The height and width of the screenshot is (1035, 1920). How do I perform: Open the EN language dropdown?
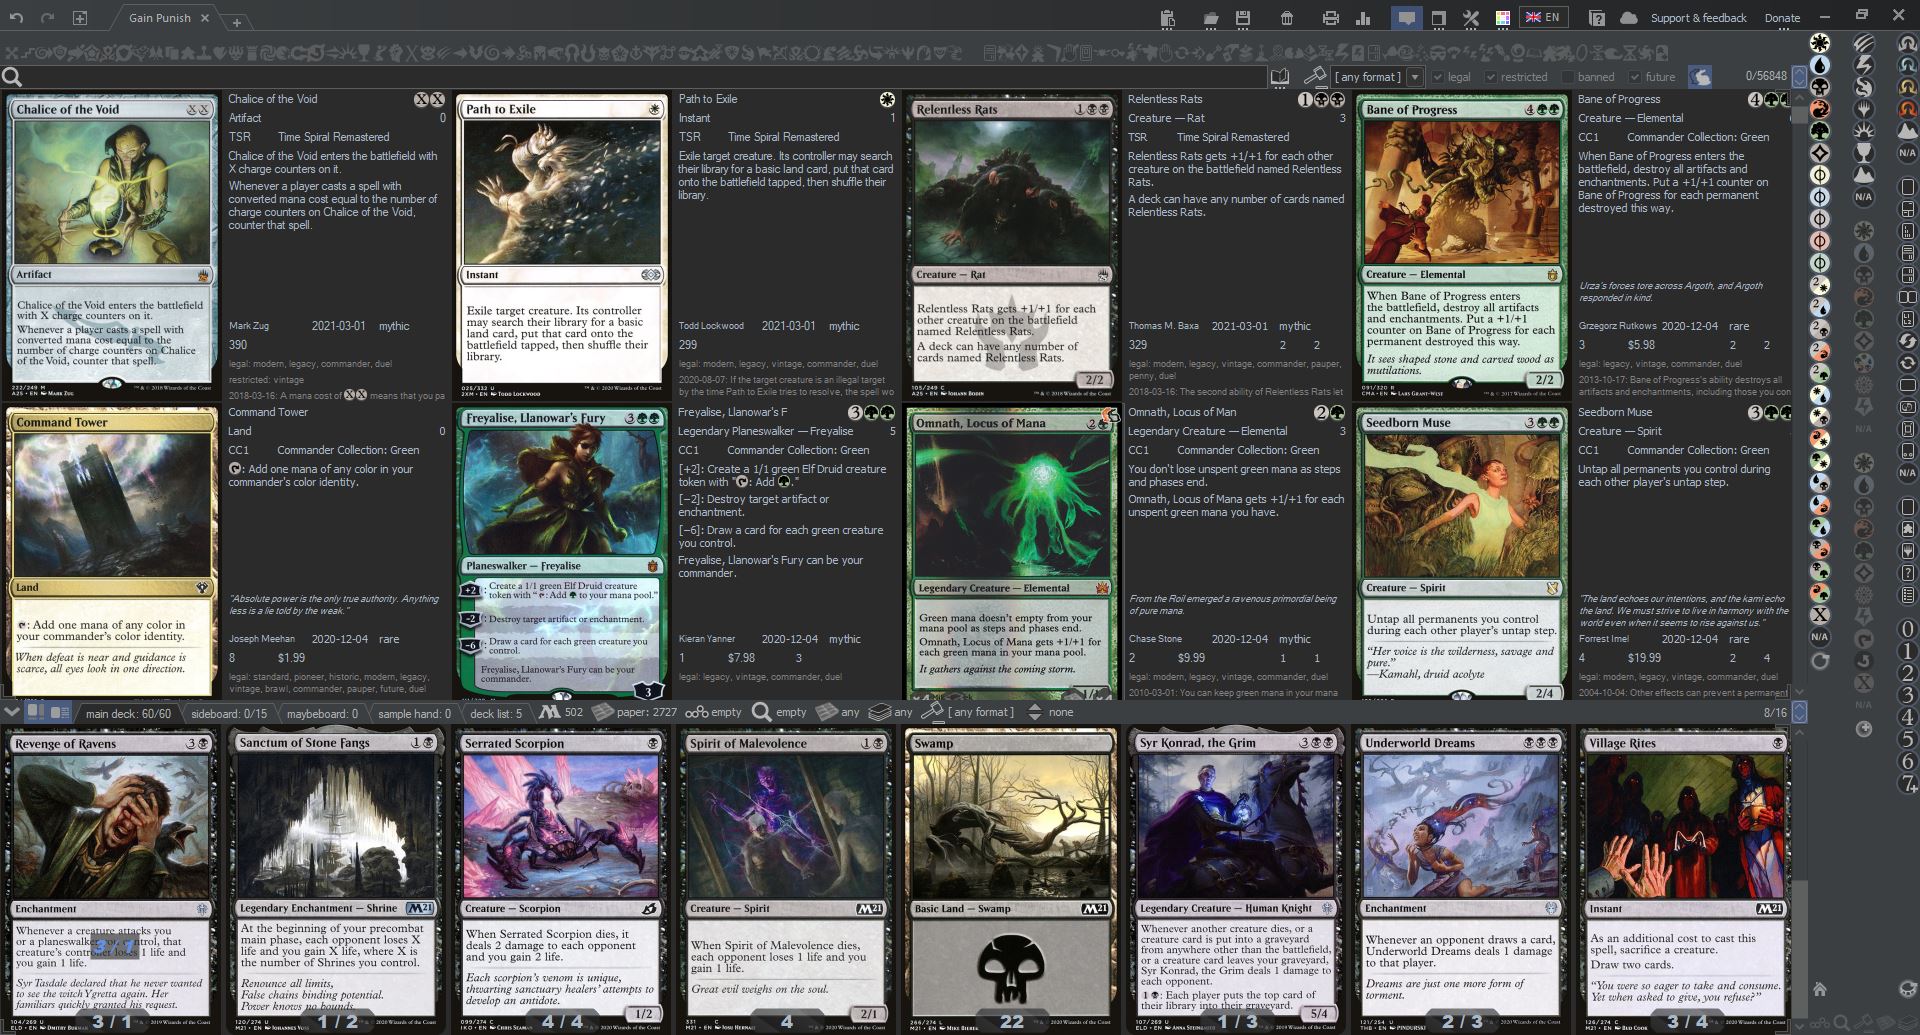click(1543, 17)
